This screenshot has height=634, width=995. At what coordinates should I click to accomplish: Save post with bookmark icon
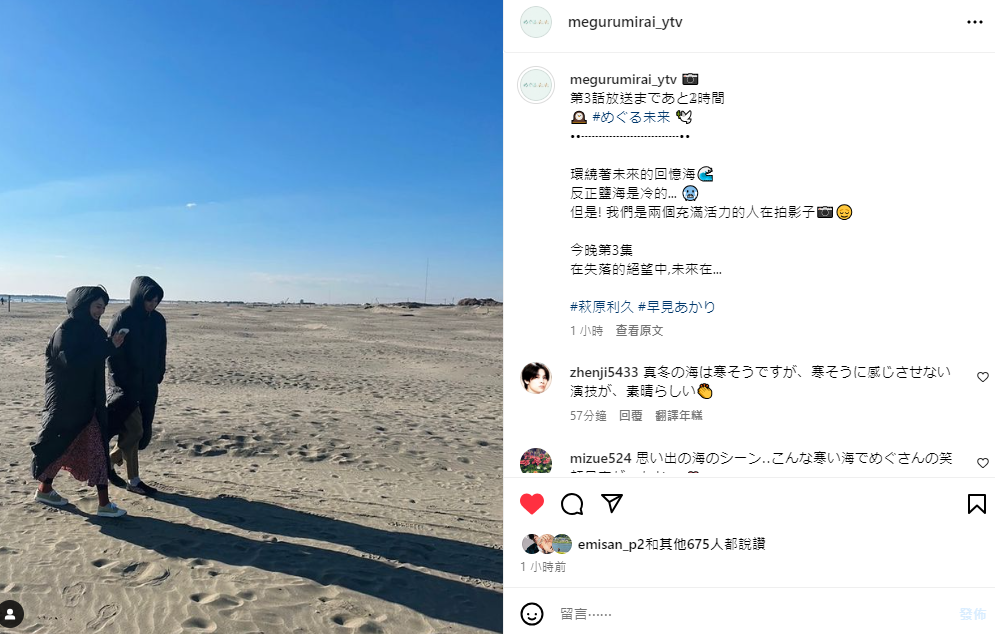point(977,504)
